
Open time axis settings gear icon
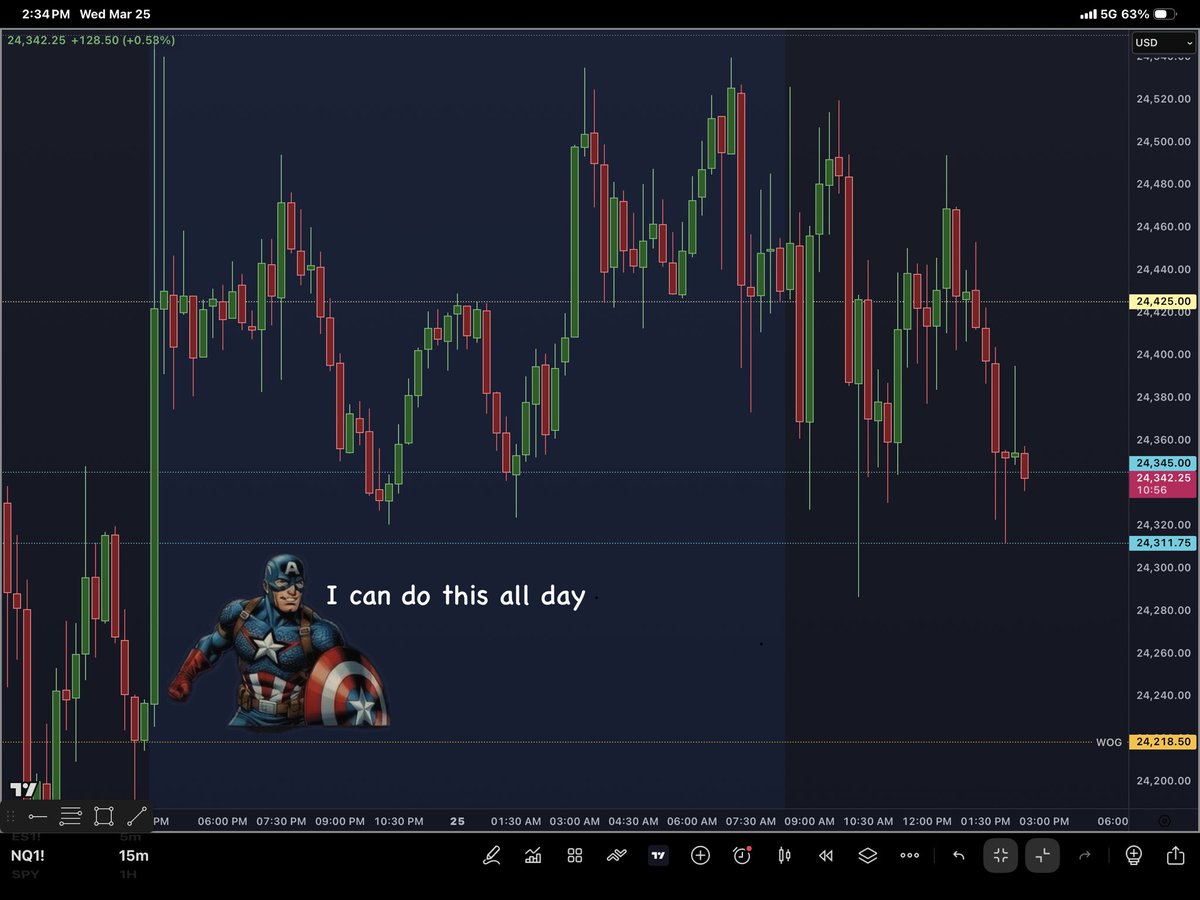click(x=1164, y=821)
